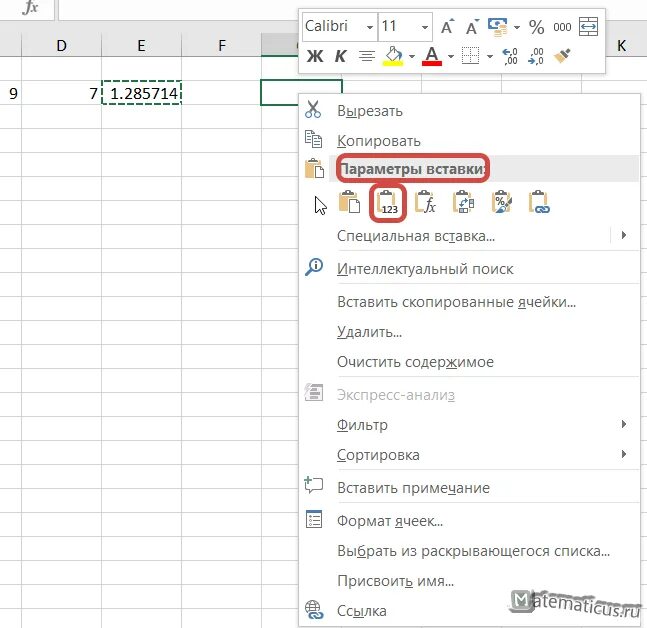Click the globe Link icon
Viewport: 647px width, 628px height.
(314, 609)
